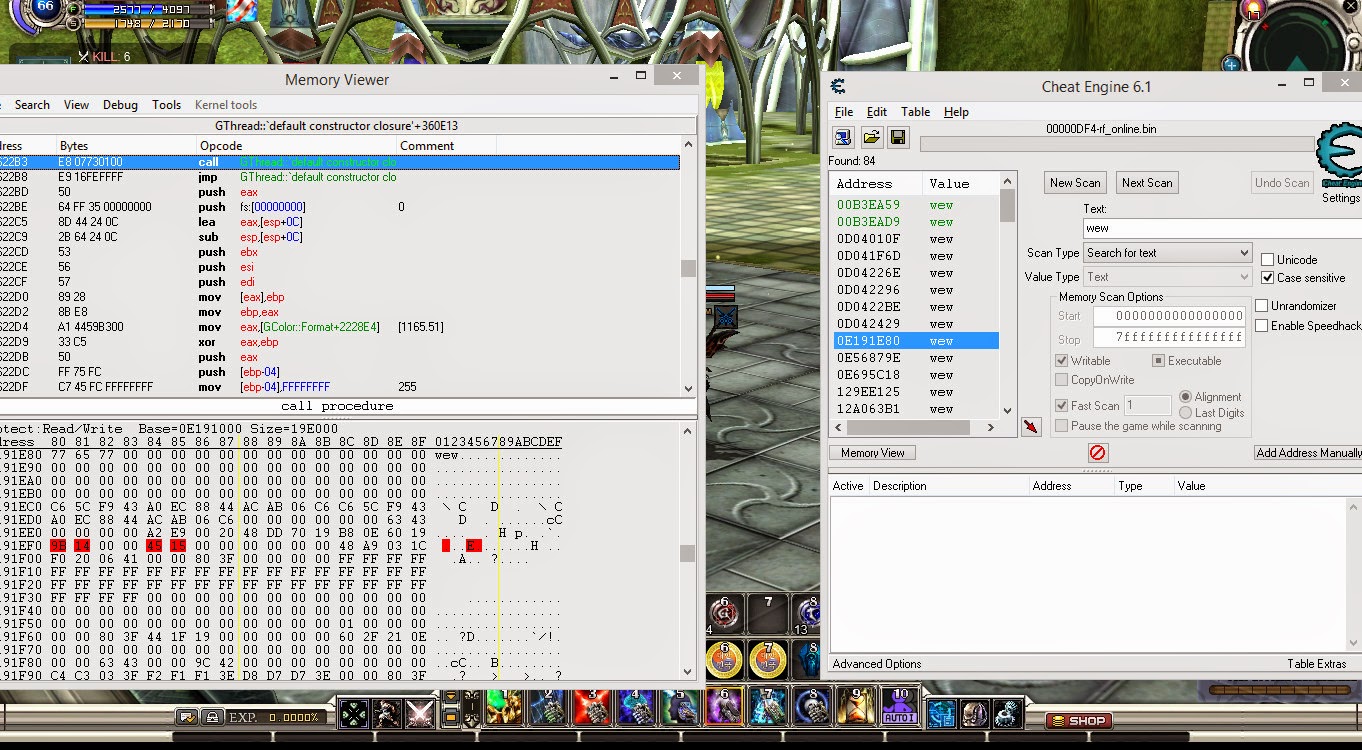Open Debug menu in Memory Viewer
The width and height of the screenshot is (1362, 750).
click(x=120, y=105)
